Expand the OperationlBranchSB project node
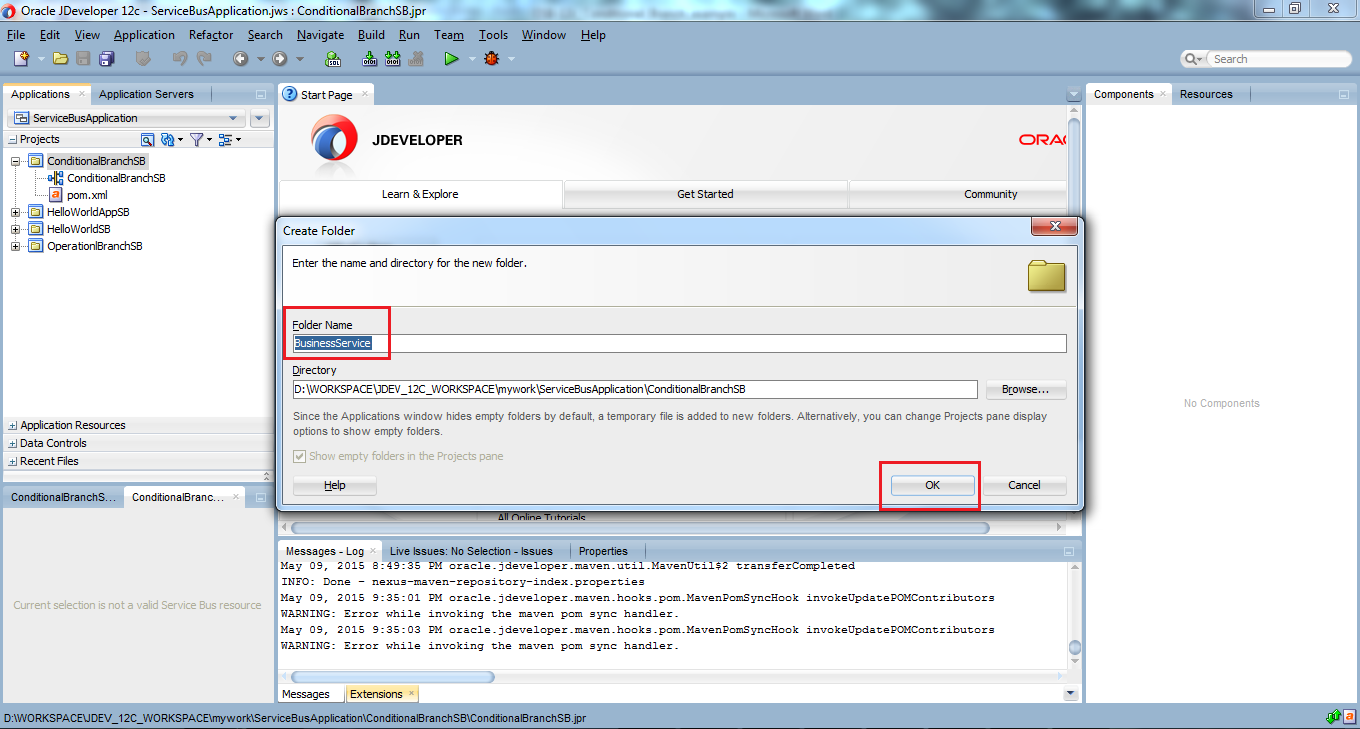This screenshot has height=729, width=1360. click(x=16, y=246)
